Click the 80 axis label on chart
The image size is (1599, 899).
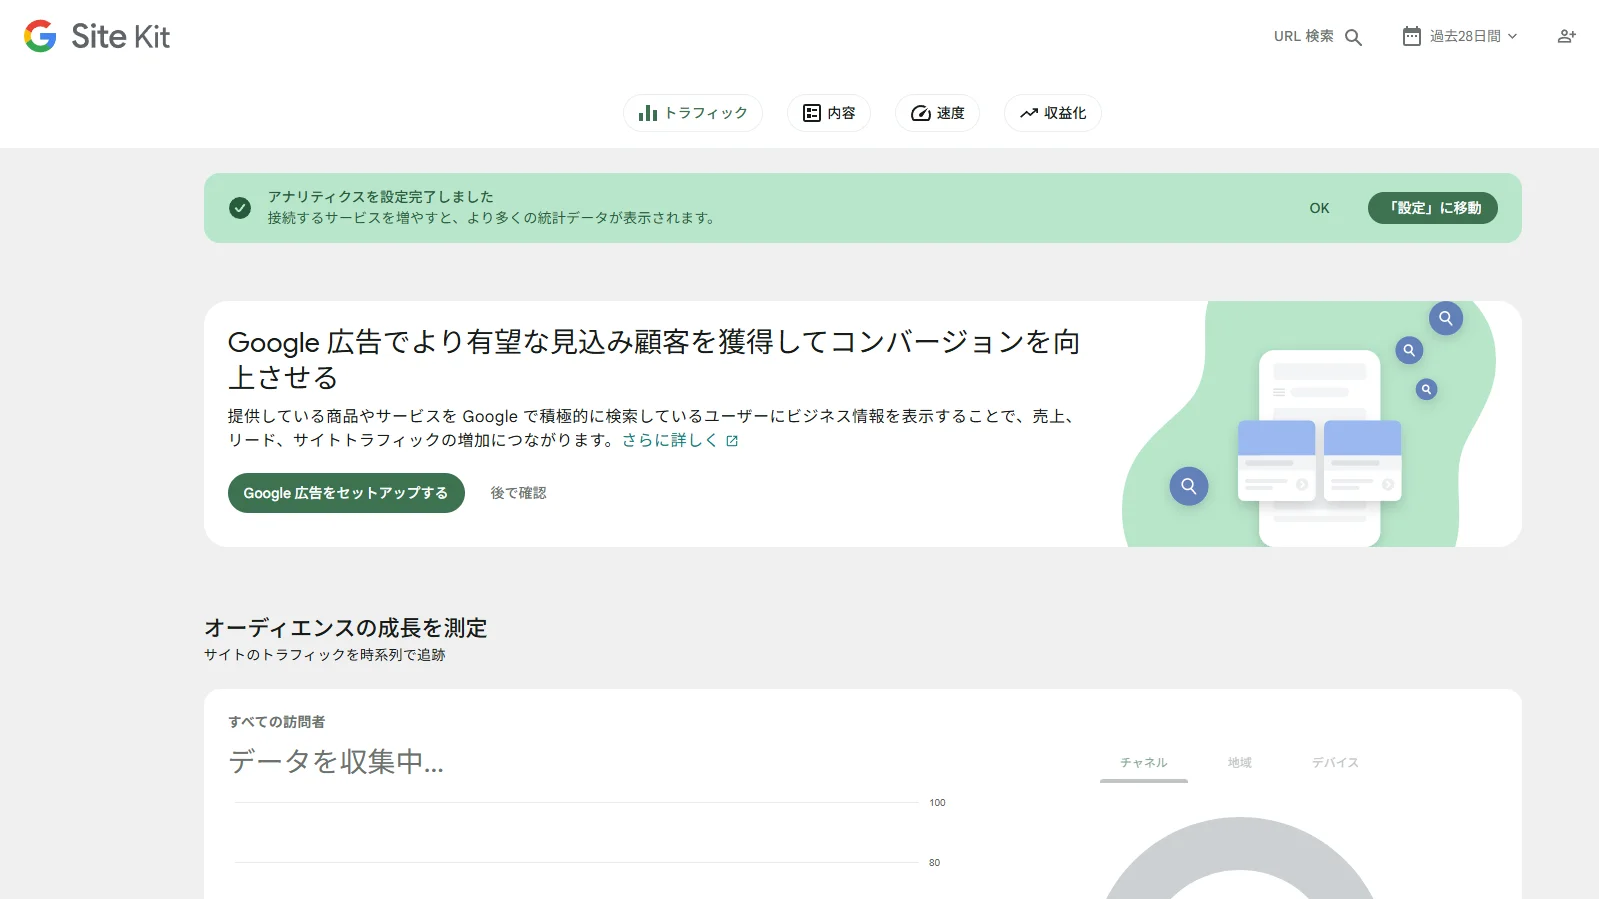point(934,863)
